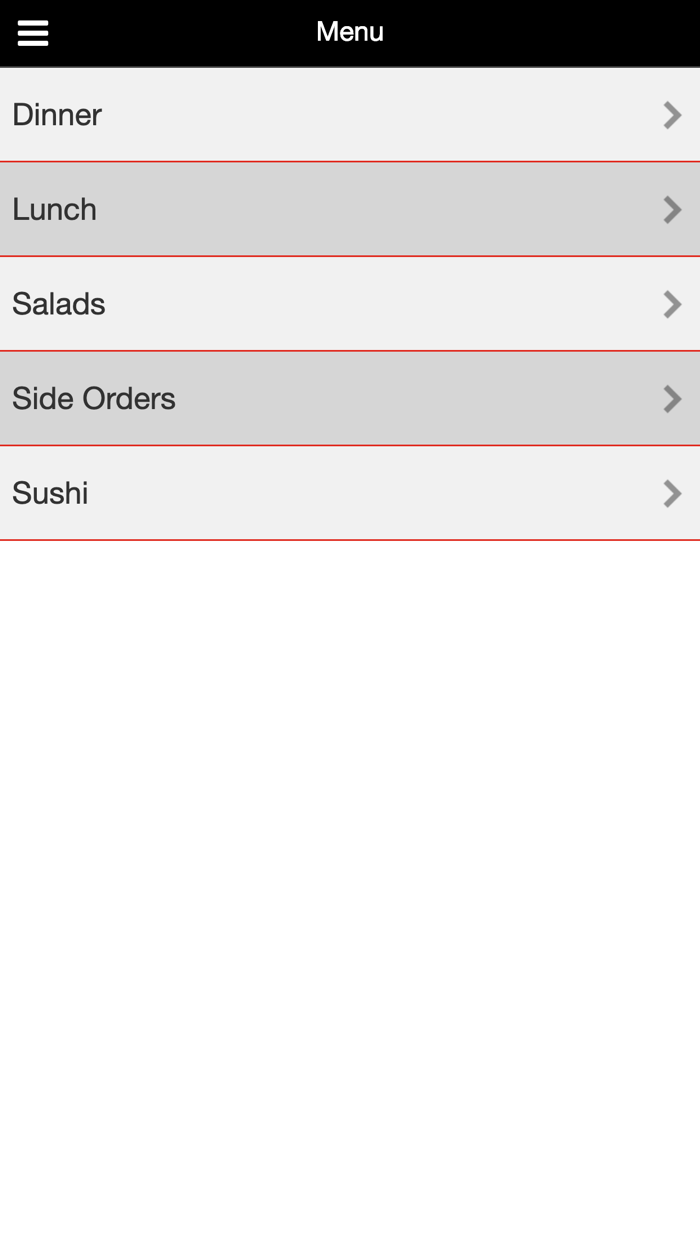The height and width of the screenshot is (1244, 700).
Task: Hit the right arrow beside Sushi
Action: point(672,493)
